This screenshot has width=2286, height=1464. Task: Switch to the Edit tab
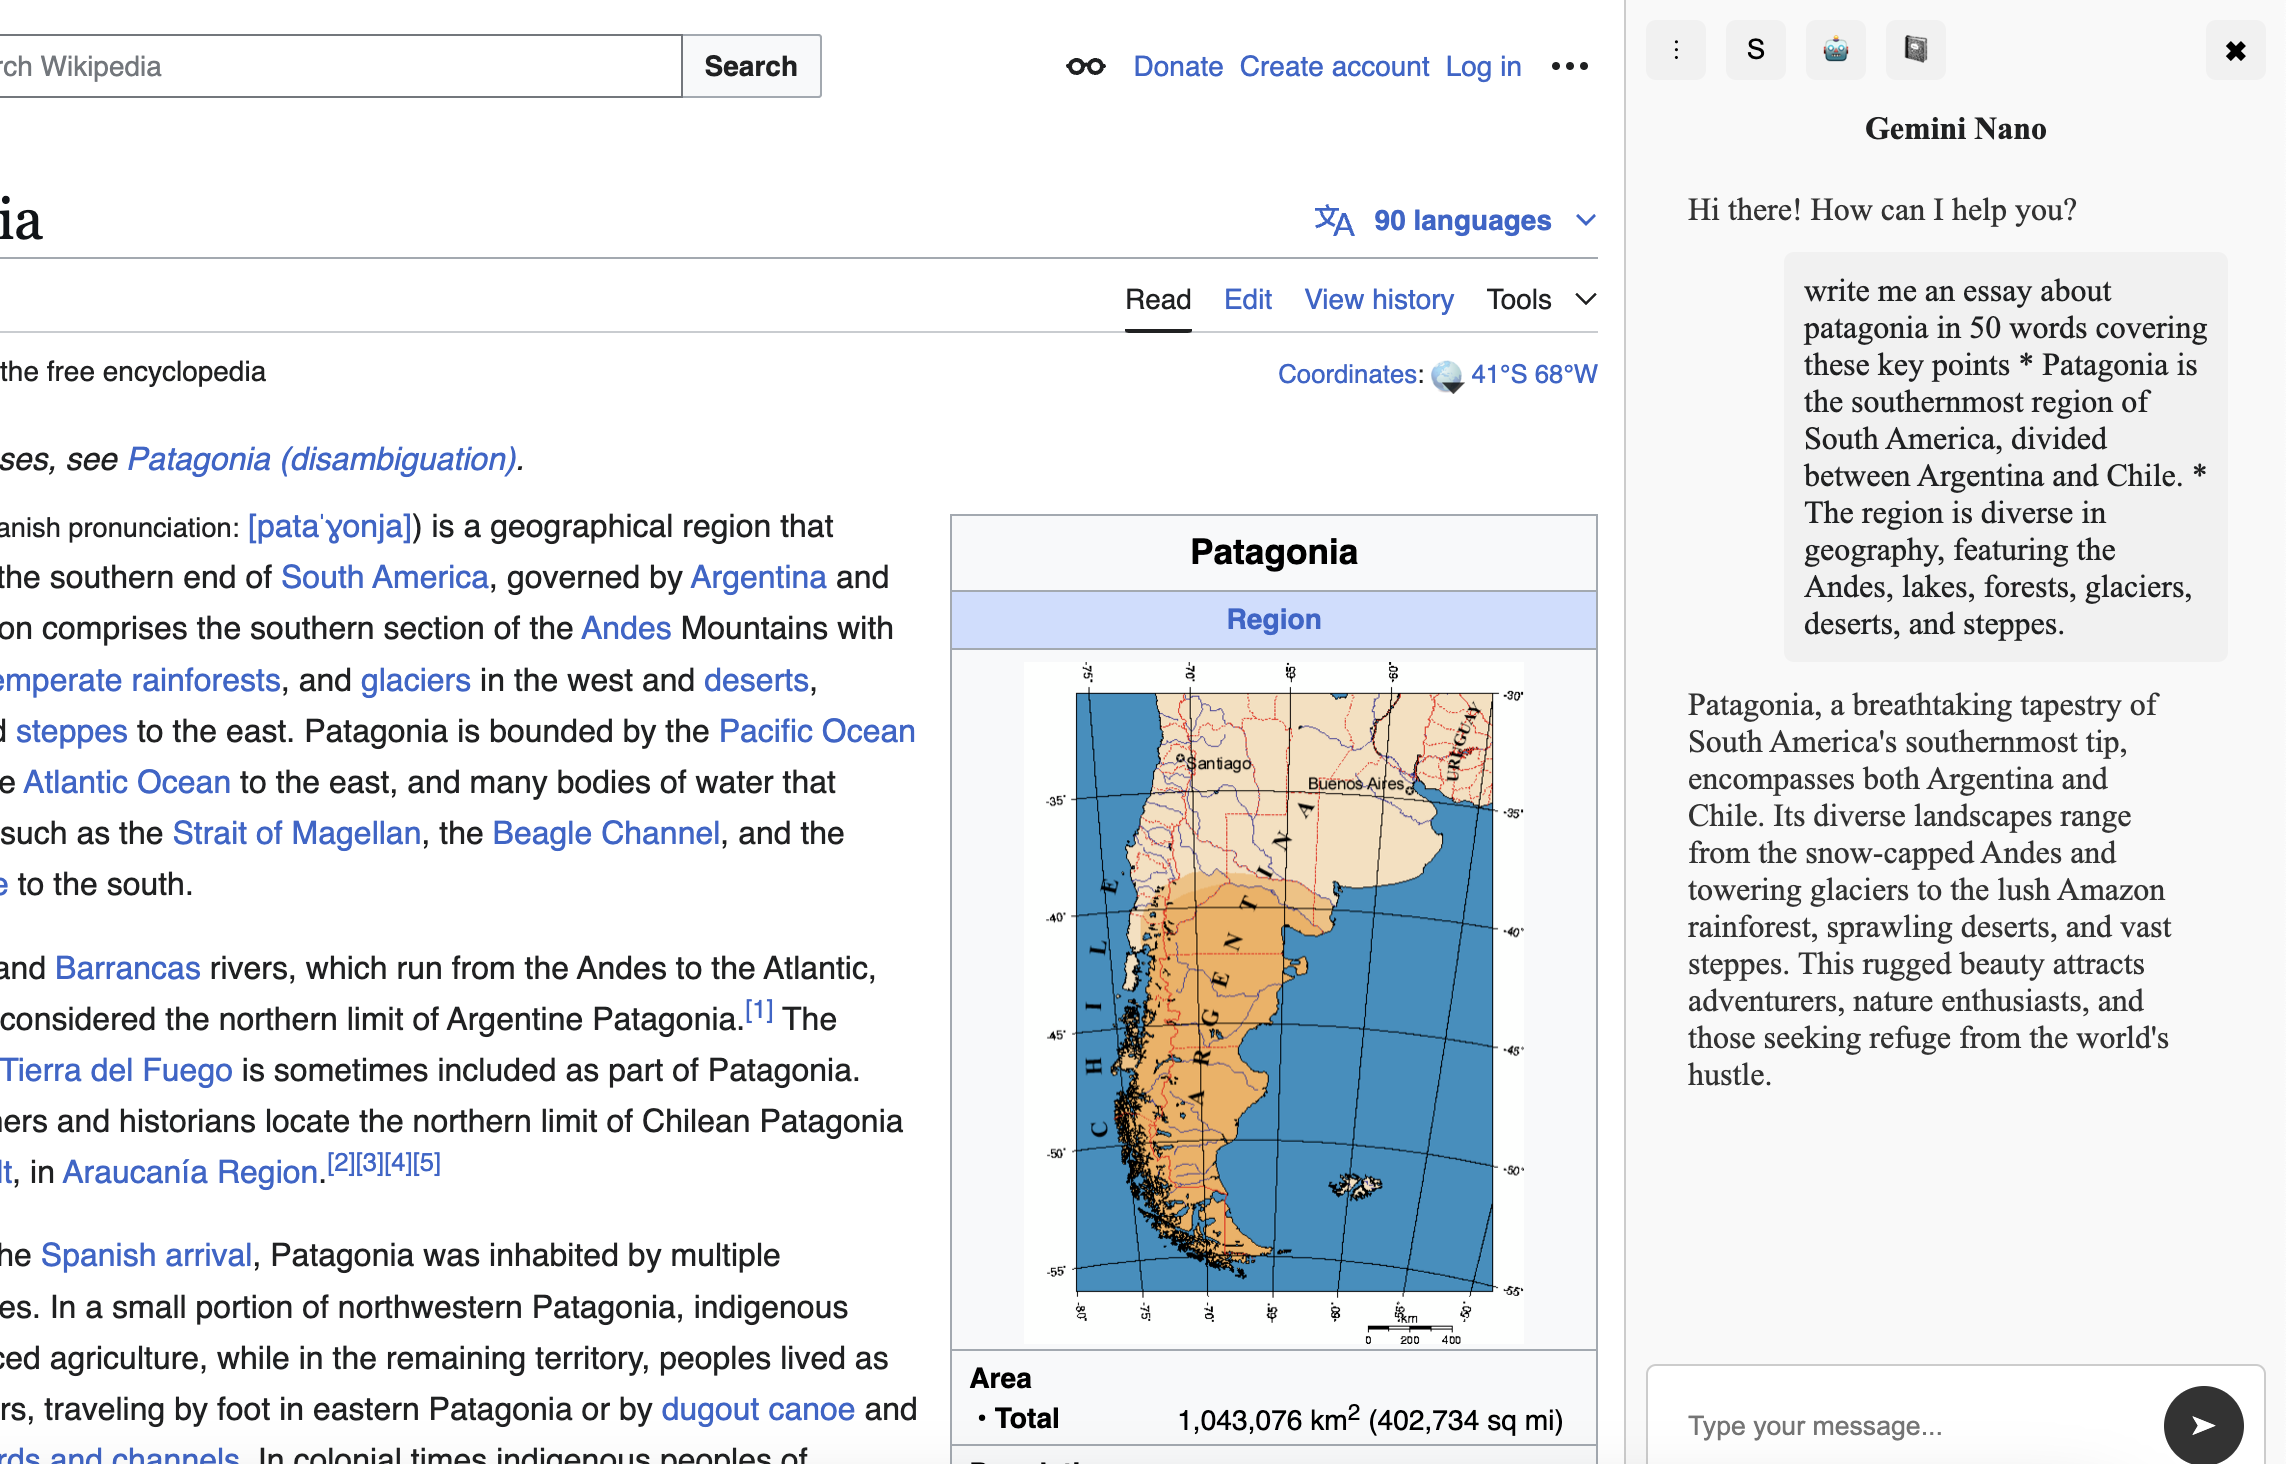tap(1247, 299)
